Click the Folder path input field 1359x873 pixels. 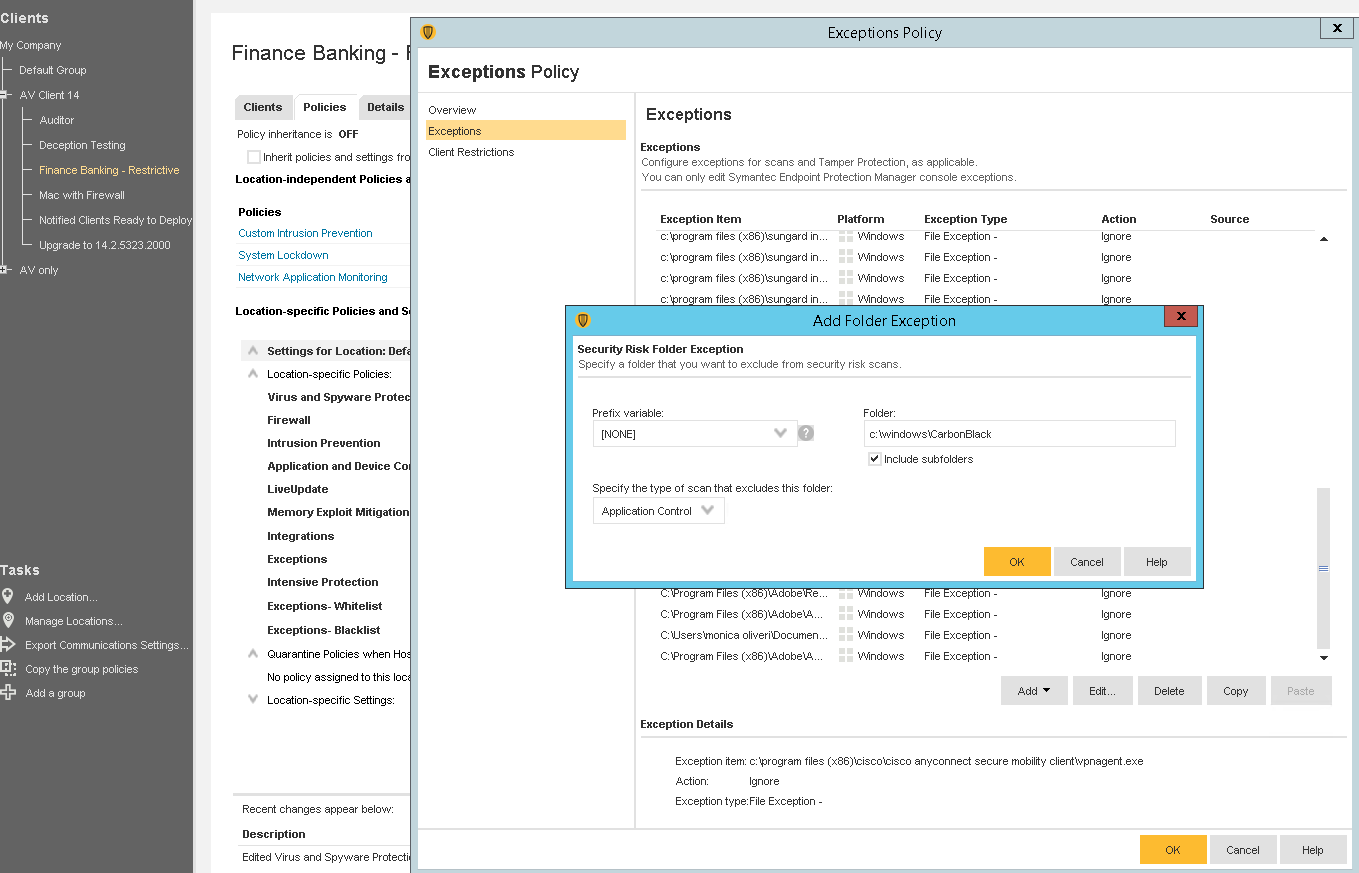[x=1020, y=433]
